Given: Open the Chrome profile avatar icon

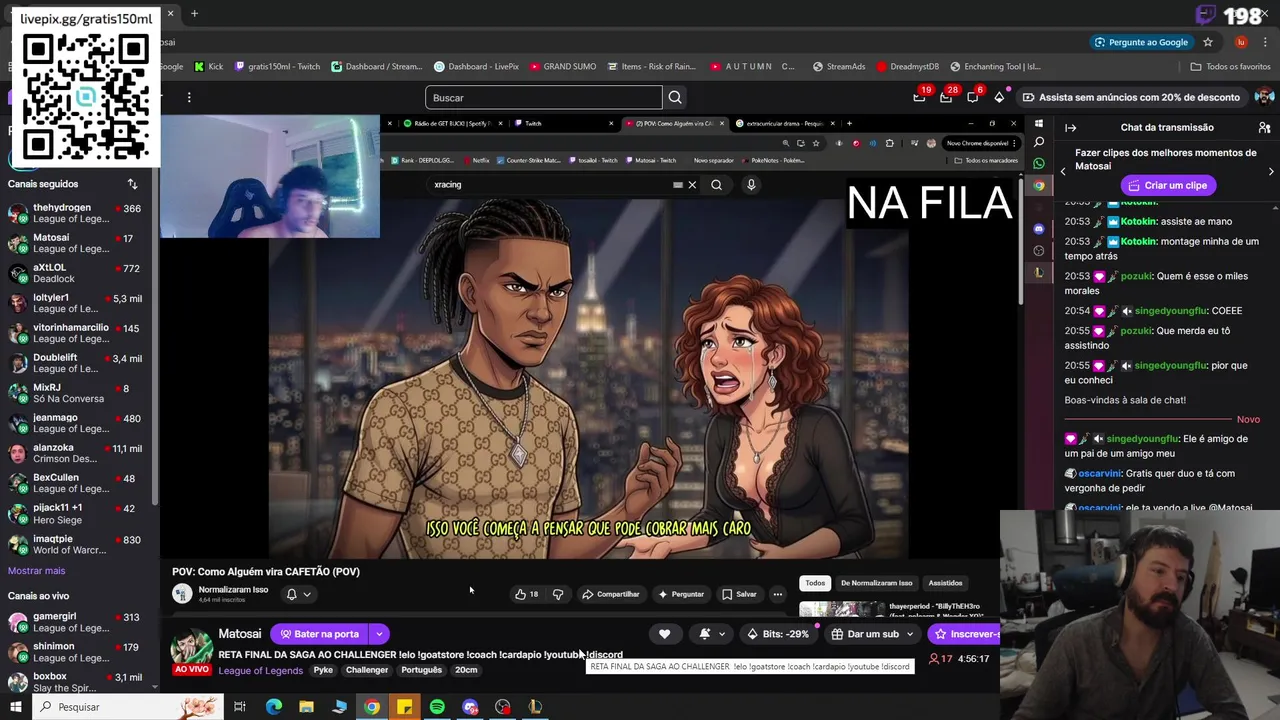Looking at the screenshot, I should (1241, 42).
